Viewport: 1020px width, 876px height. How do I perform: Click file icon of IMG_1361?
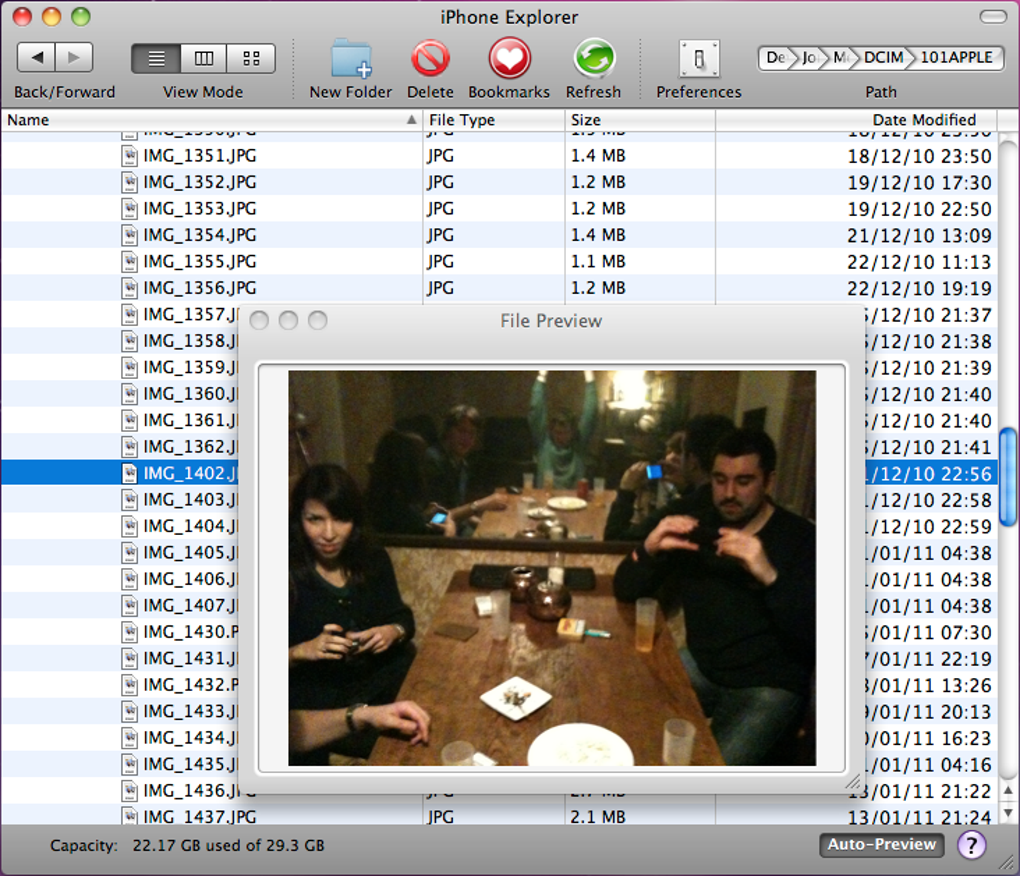(130, 420)
